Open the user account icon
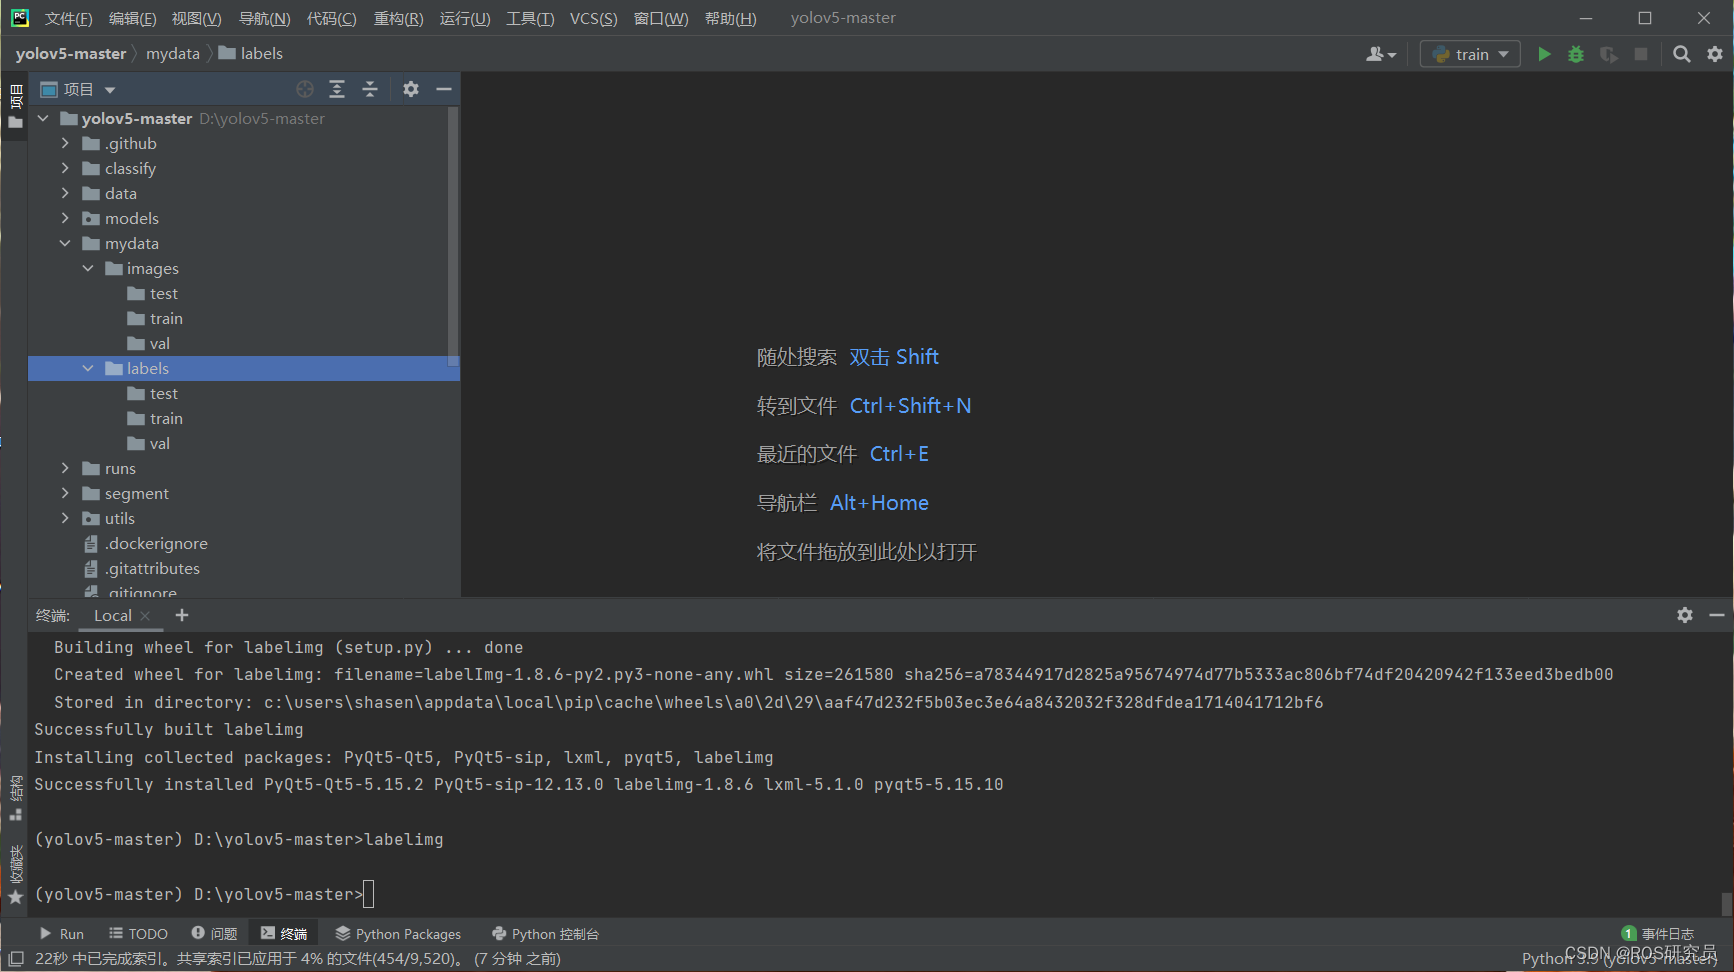The height and width of the screenshot is (972, 1734). pyautogui.click(x=1380, y=54)
